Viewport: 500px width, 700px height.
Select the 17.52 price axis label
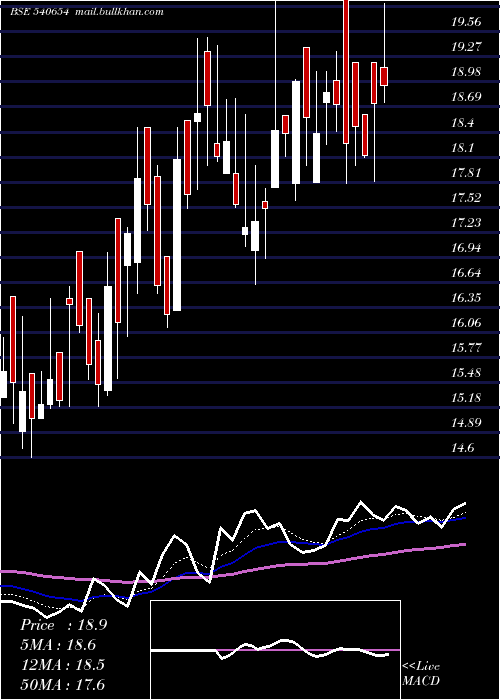coord(466,198)
